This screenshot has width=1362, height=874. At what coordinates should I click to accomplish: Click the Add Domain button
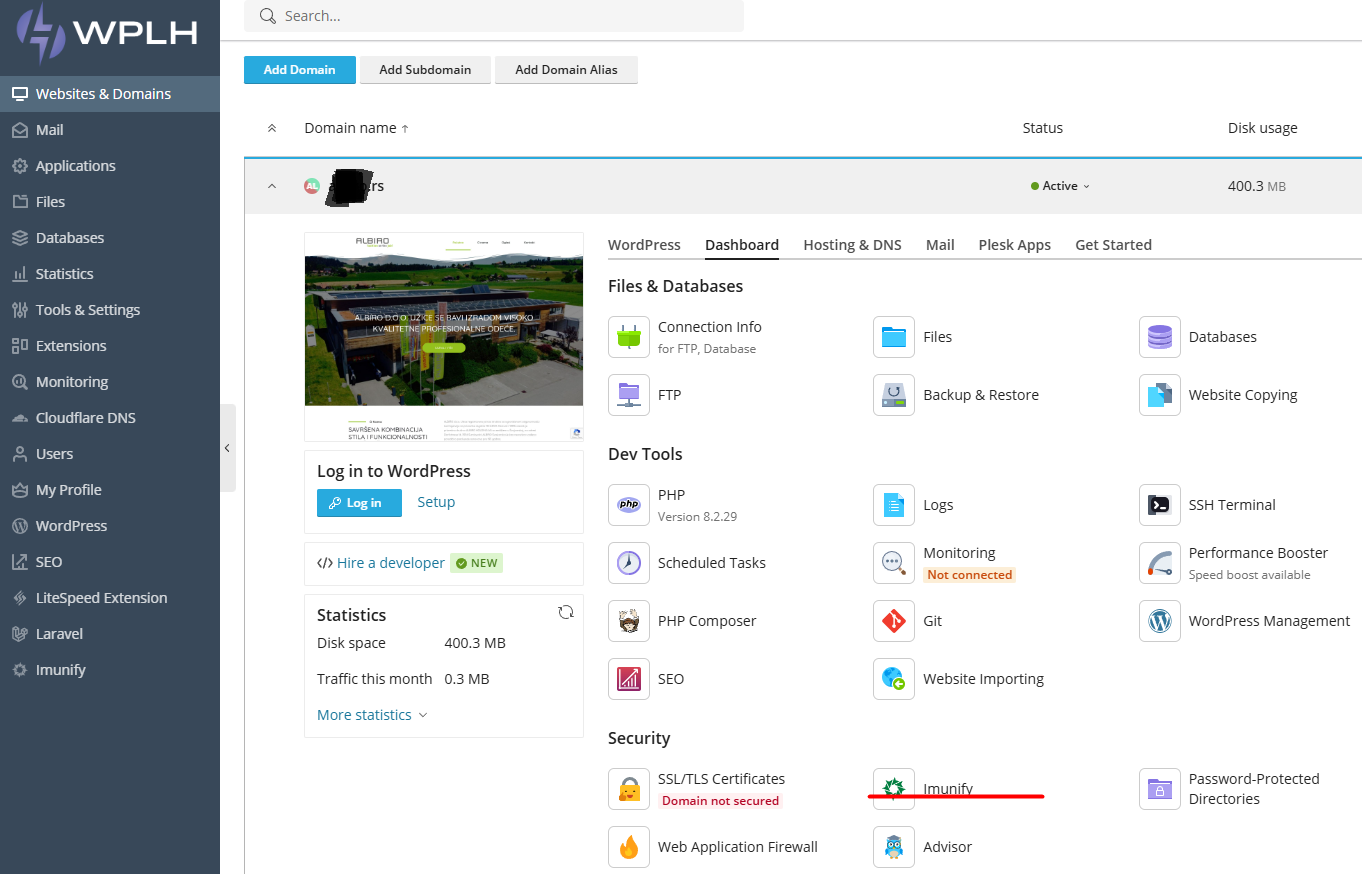click(299, 70)
